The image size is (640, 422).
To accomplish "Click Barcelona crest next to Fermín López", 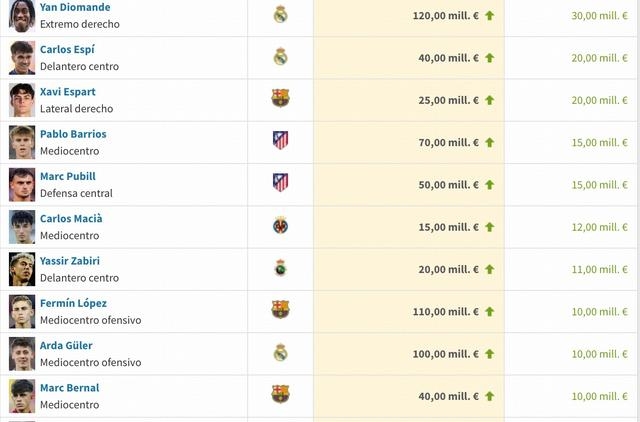I will pyautogui.click(x=280, y=309).
